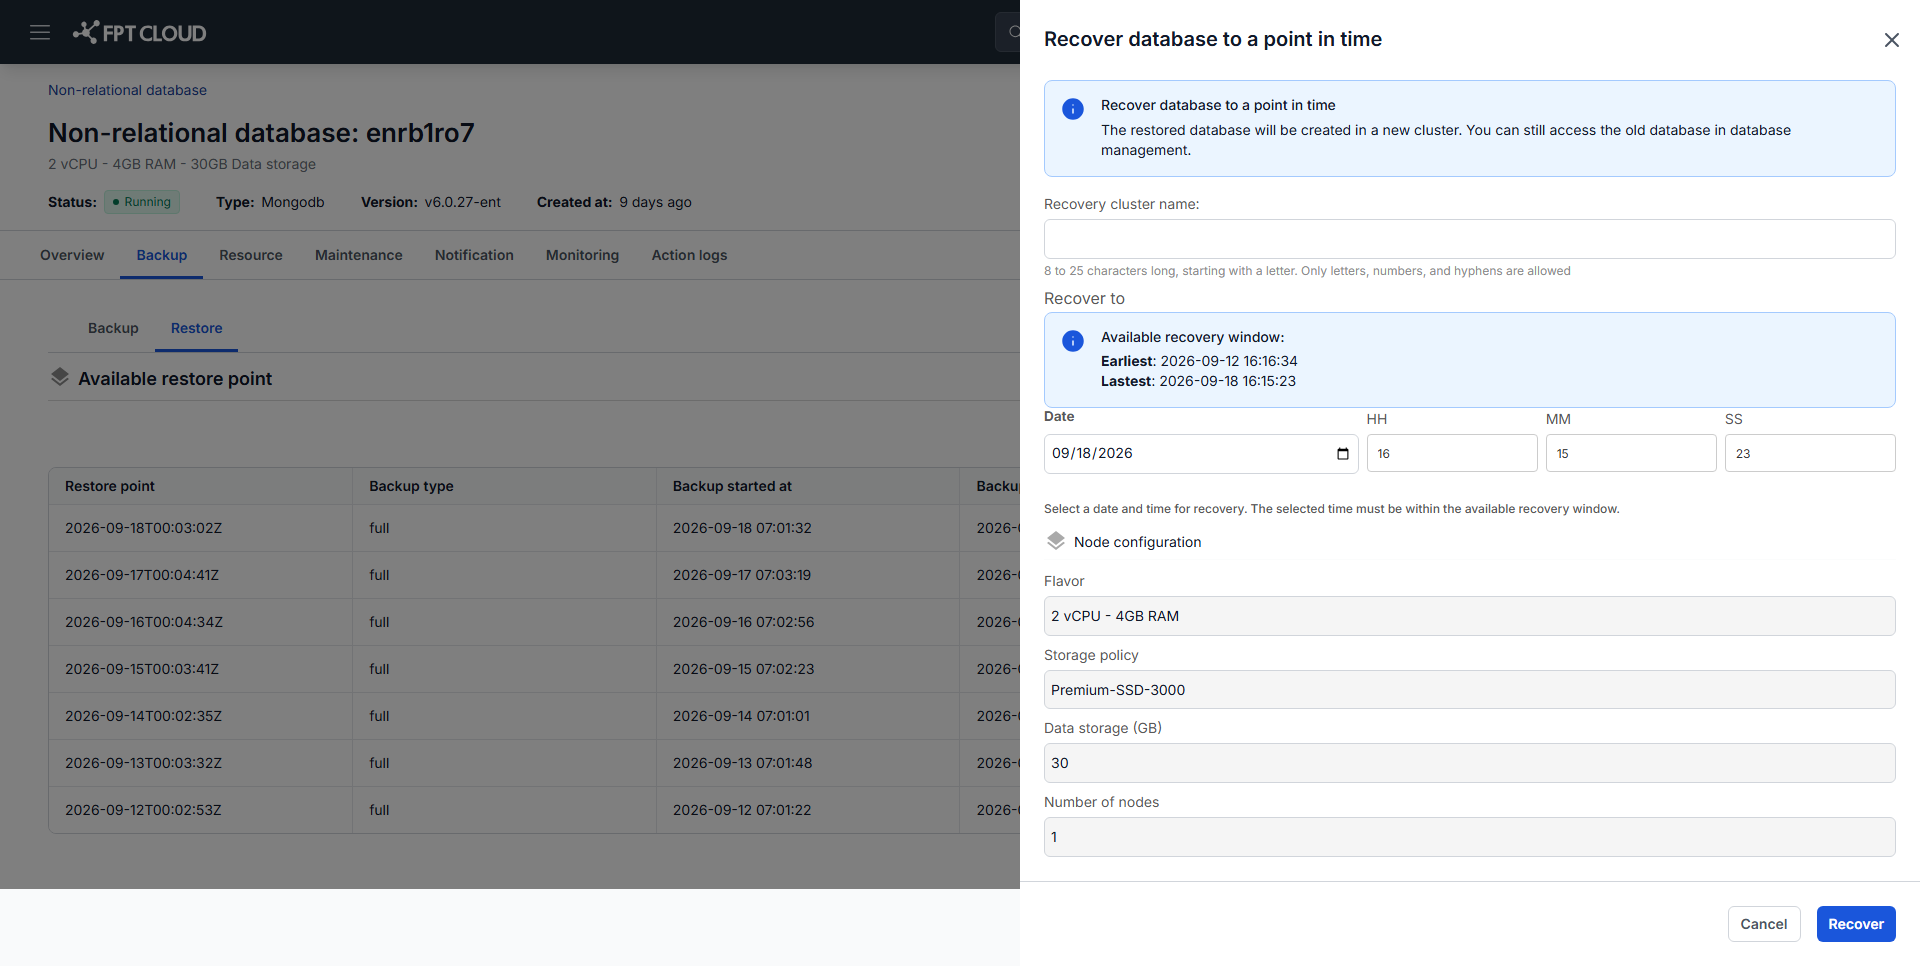Edit the MM minute field
Image resolution: width=1920 pixels, height=966 pixels.
coord(1630,453)
